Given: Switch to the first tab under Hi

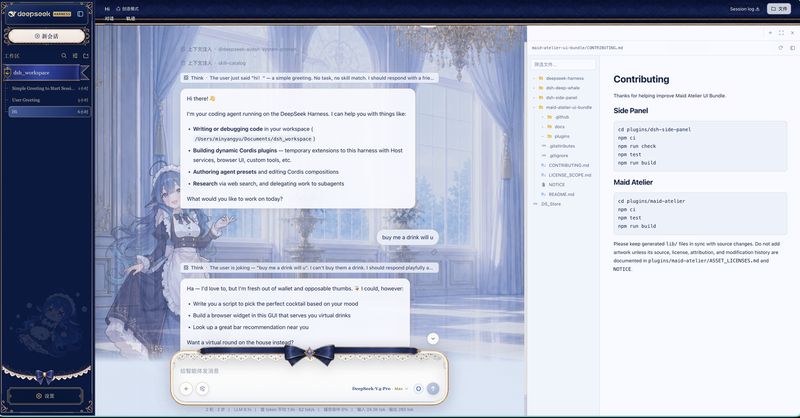Looking at the screenshot, I should pyautogui.click(x=109, y=18).
